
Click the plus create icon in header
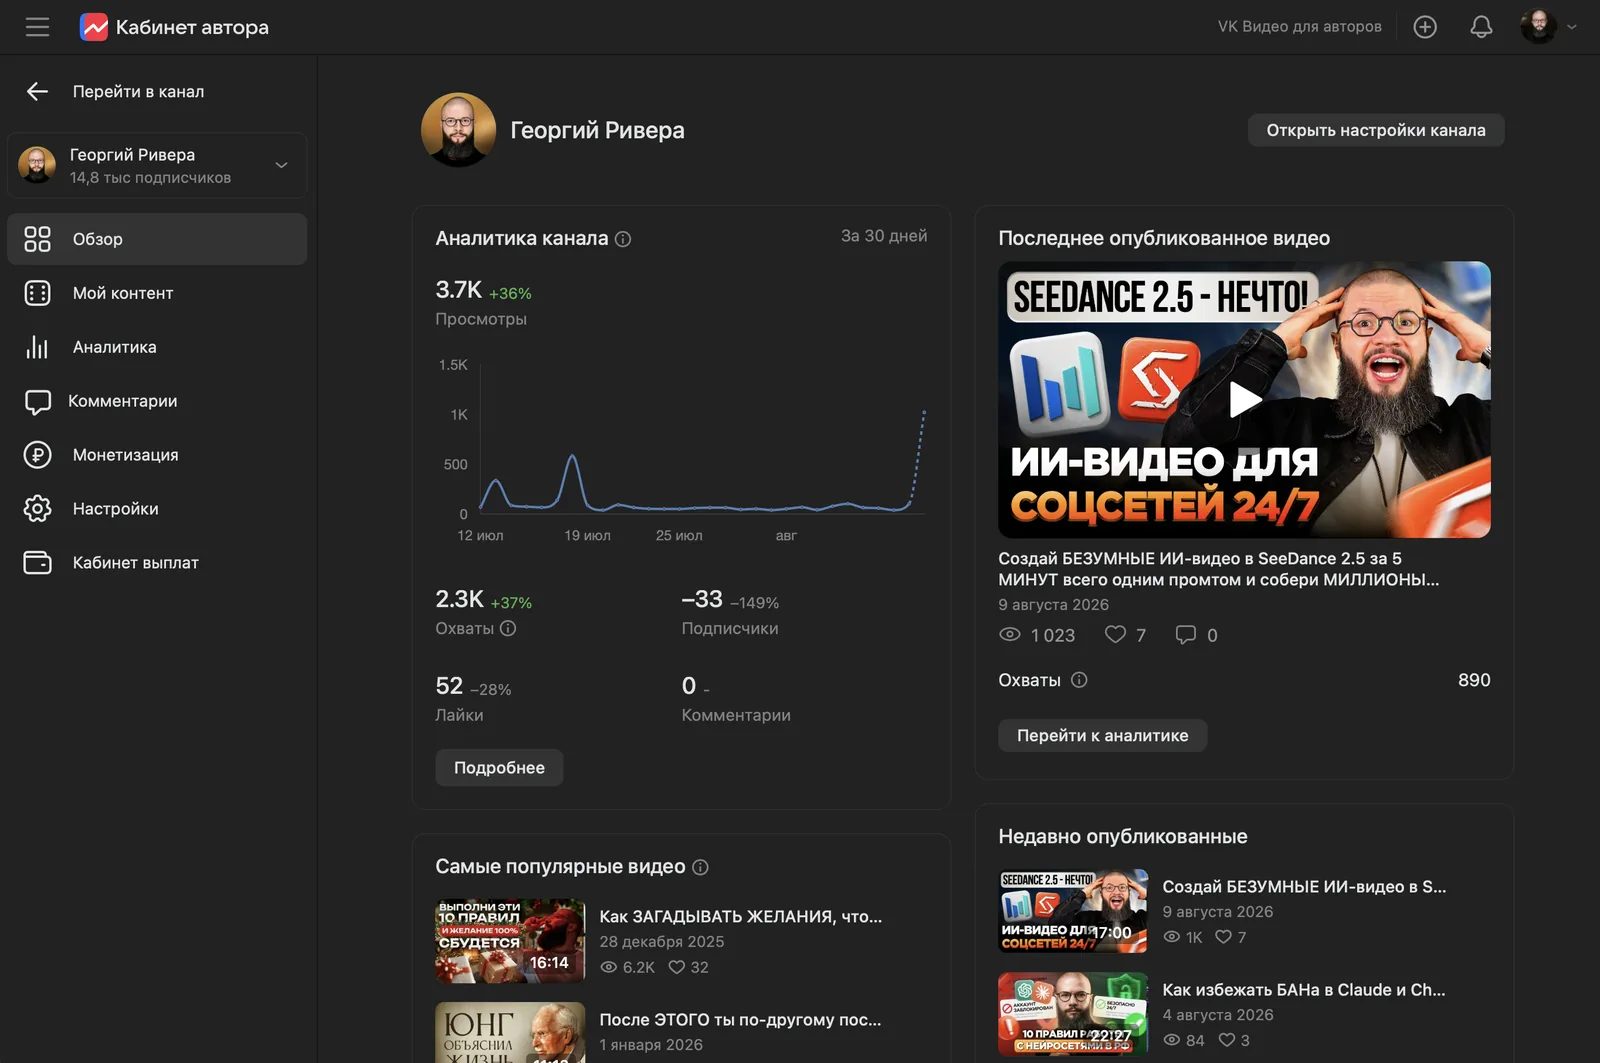(x=1425, y=27)
